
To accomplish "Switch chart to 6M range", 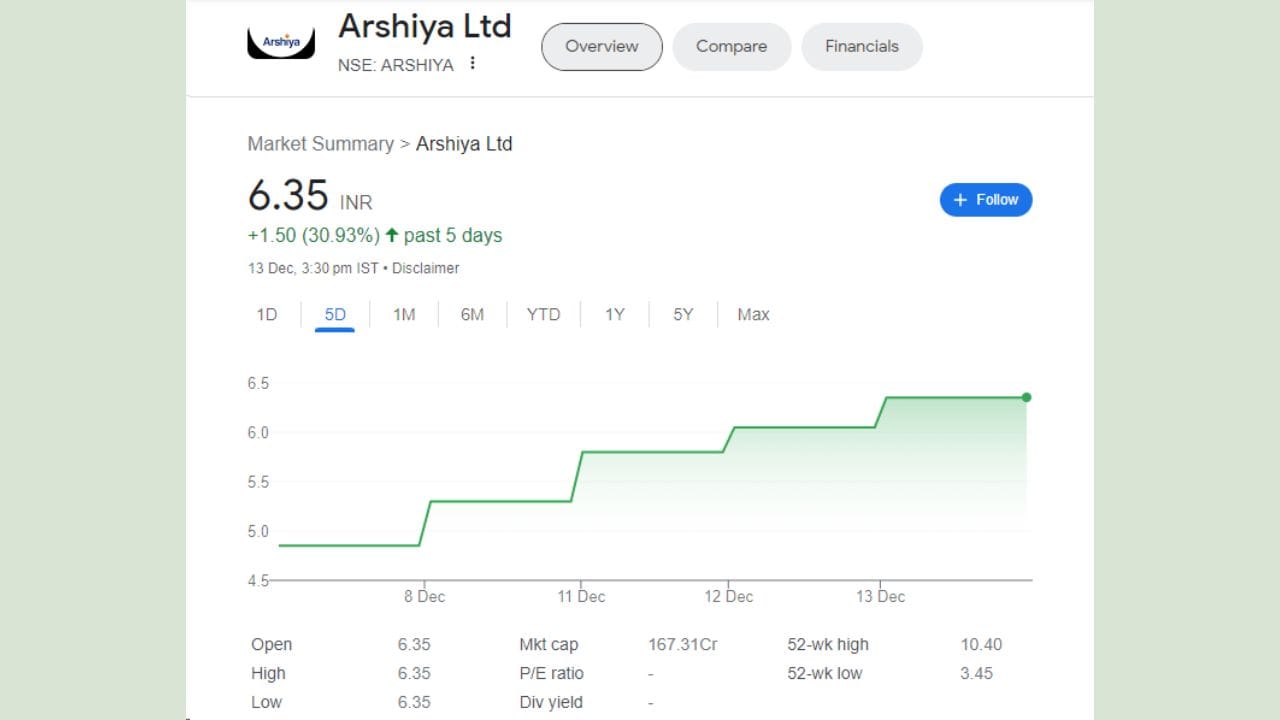I will pyautogui.click(x=472, y=315).
